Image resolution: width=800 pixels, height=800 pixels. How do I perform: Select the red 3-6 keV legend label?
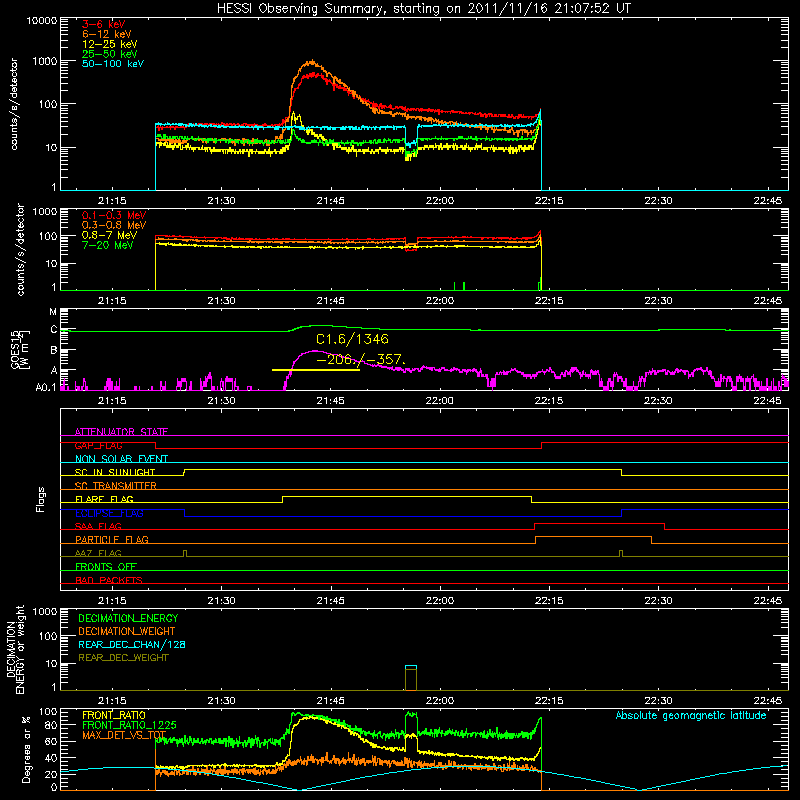(104, 24)
